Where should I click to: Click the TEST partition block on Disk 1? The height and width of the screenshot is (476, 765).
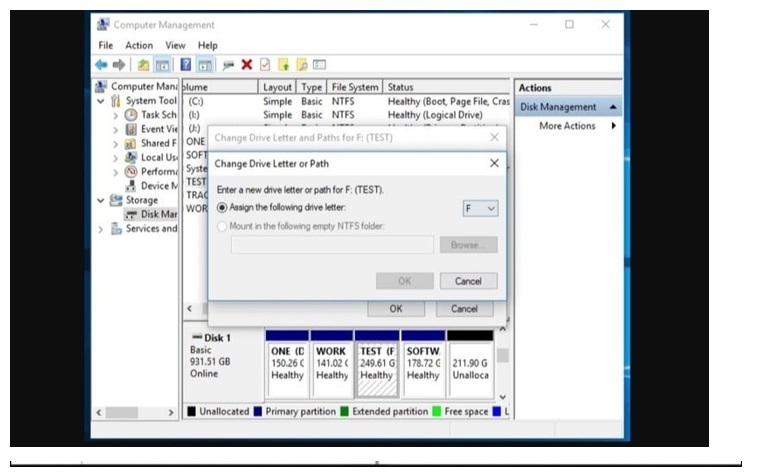pyautogui.click(x=377, y=368)
